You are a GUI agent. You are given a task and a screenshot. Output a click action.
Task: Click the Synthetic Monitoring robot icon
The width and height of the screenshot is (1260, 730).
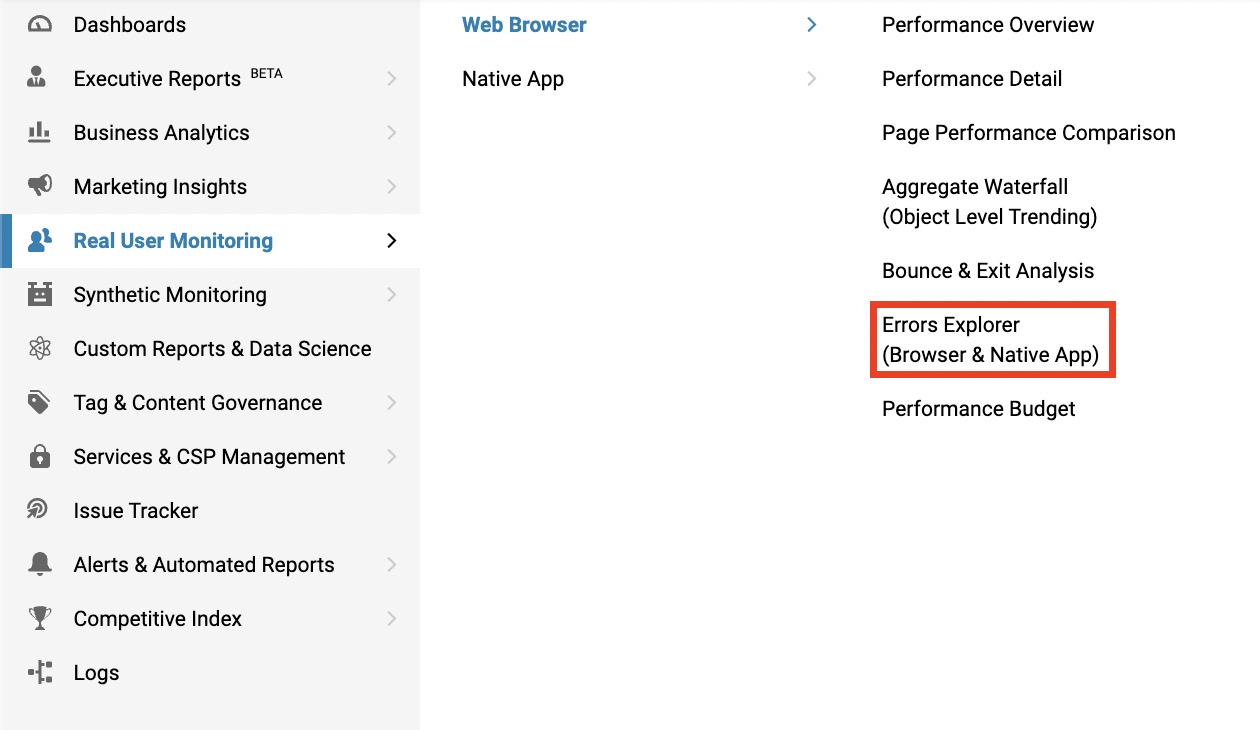coord(40,295)
